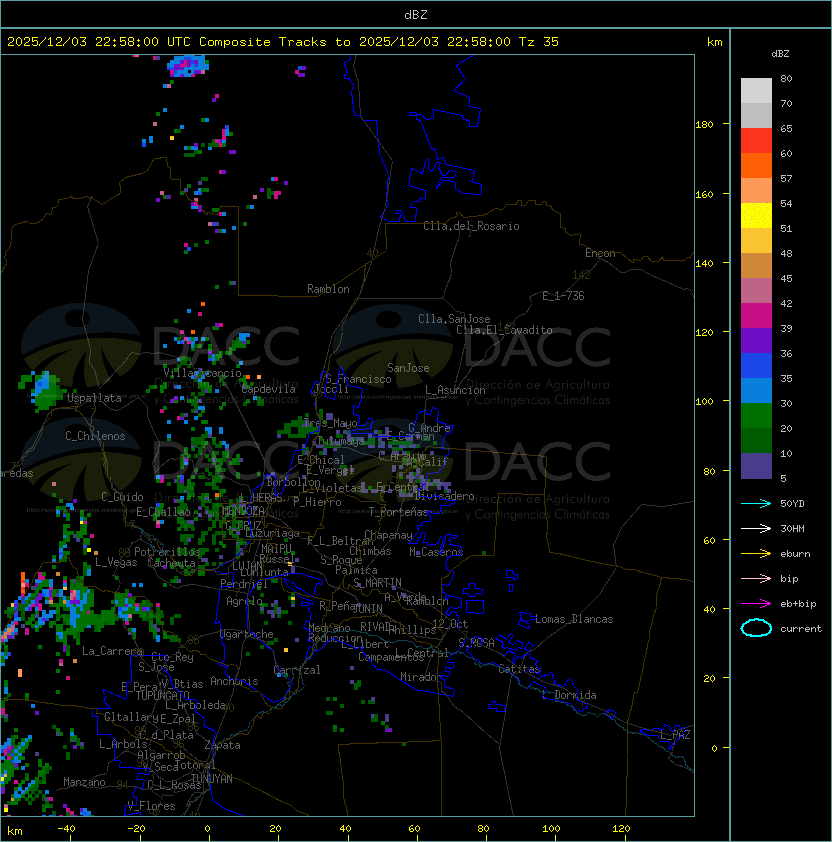Viewport: 832px width, 842px height.
Task: Select the C_Guido map label
Action: click(122, 497)
